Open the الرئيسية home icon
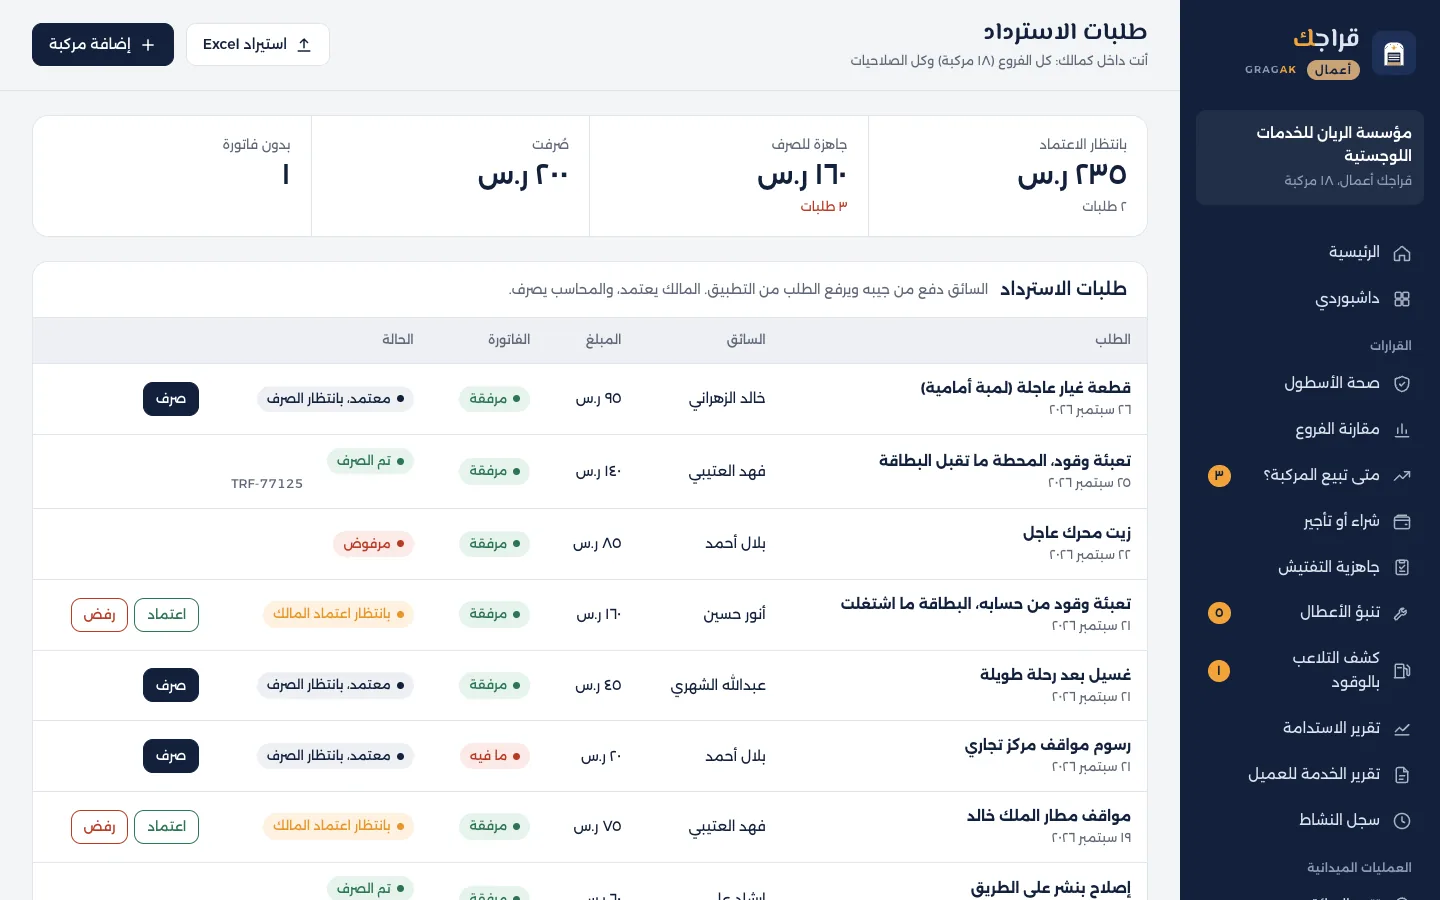 [x=1402, y=253]
